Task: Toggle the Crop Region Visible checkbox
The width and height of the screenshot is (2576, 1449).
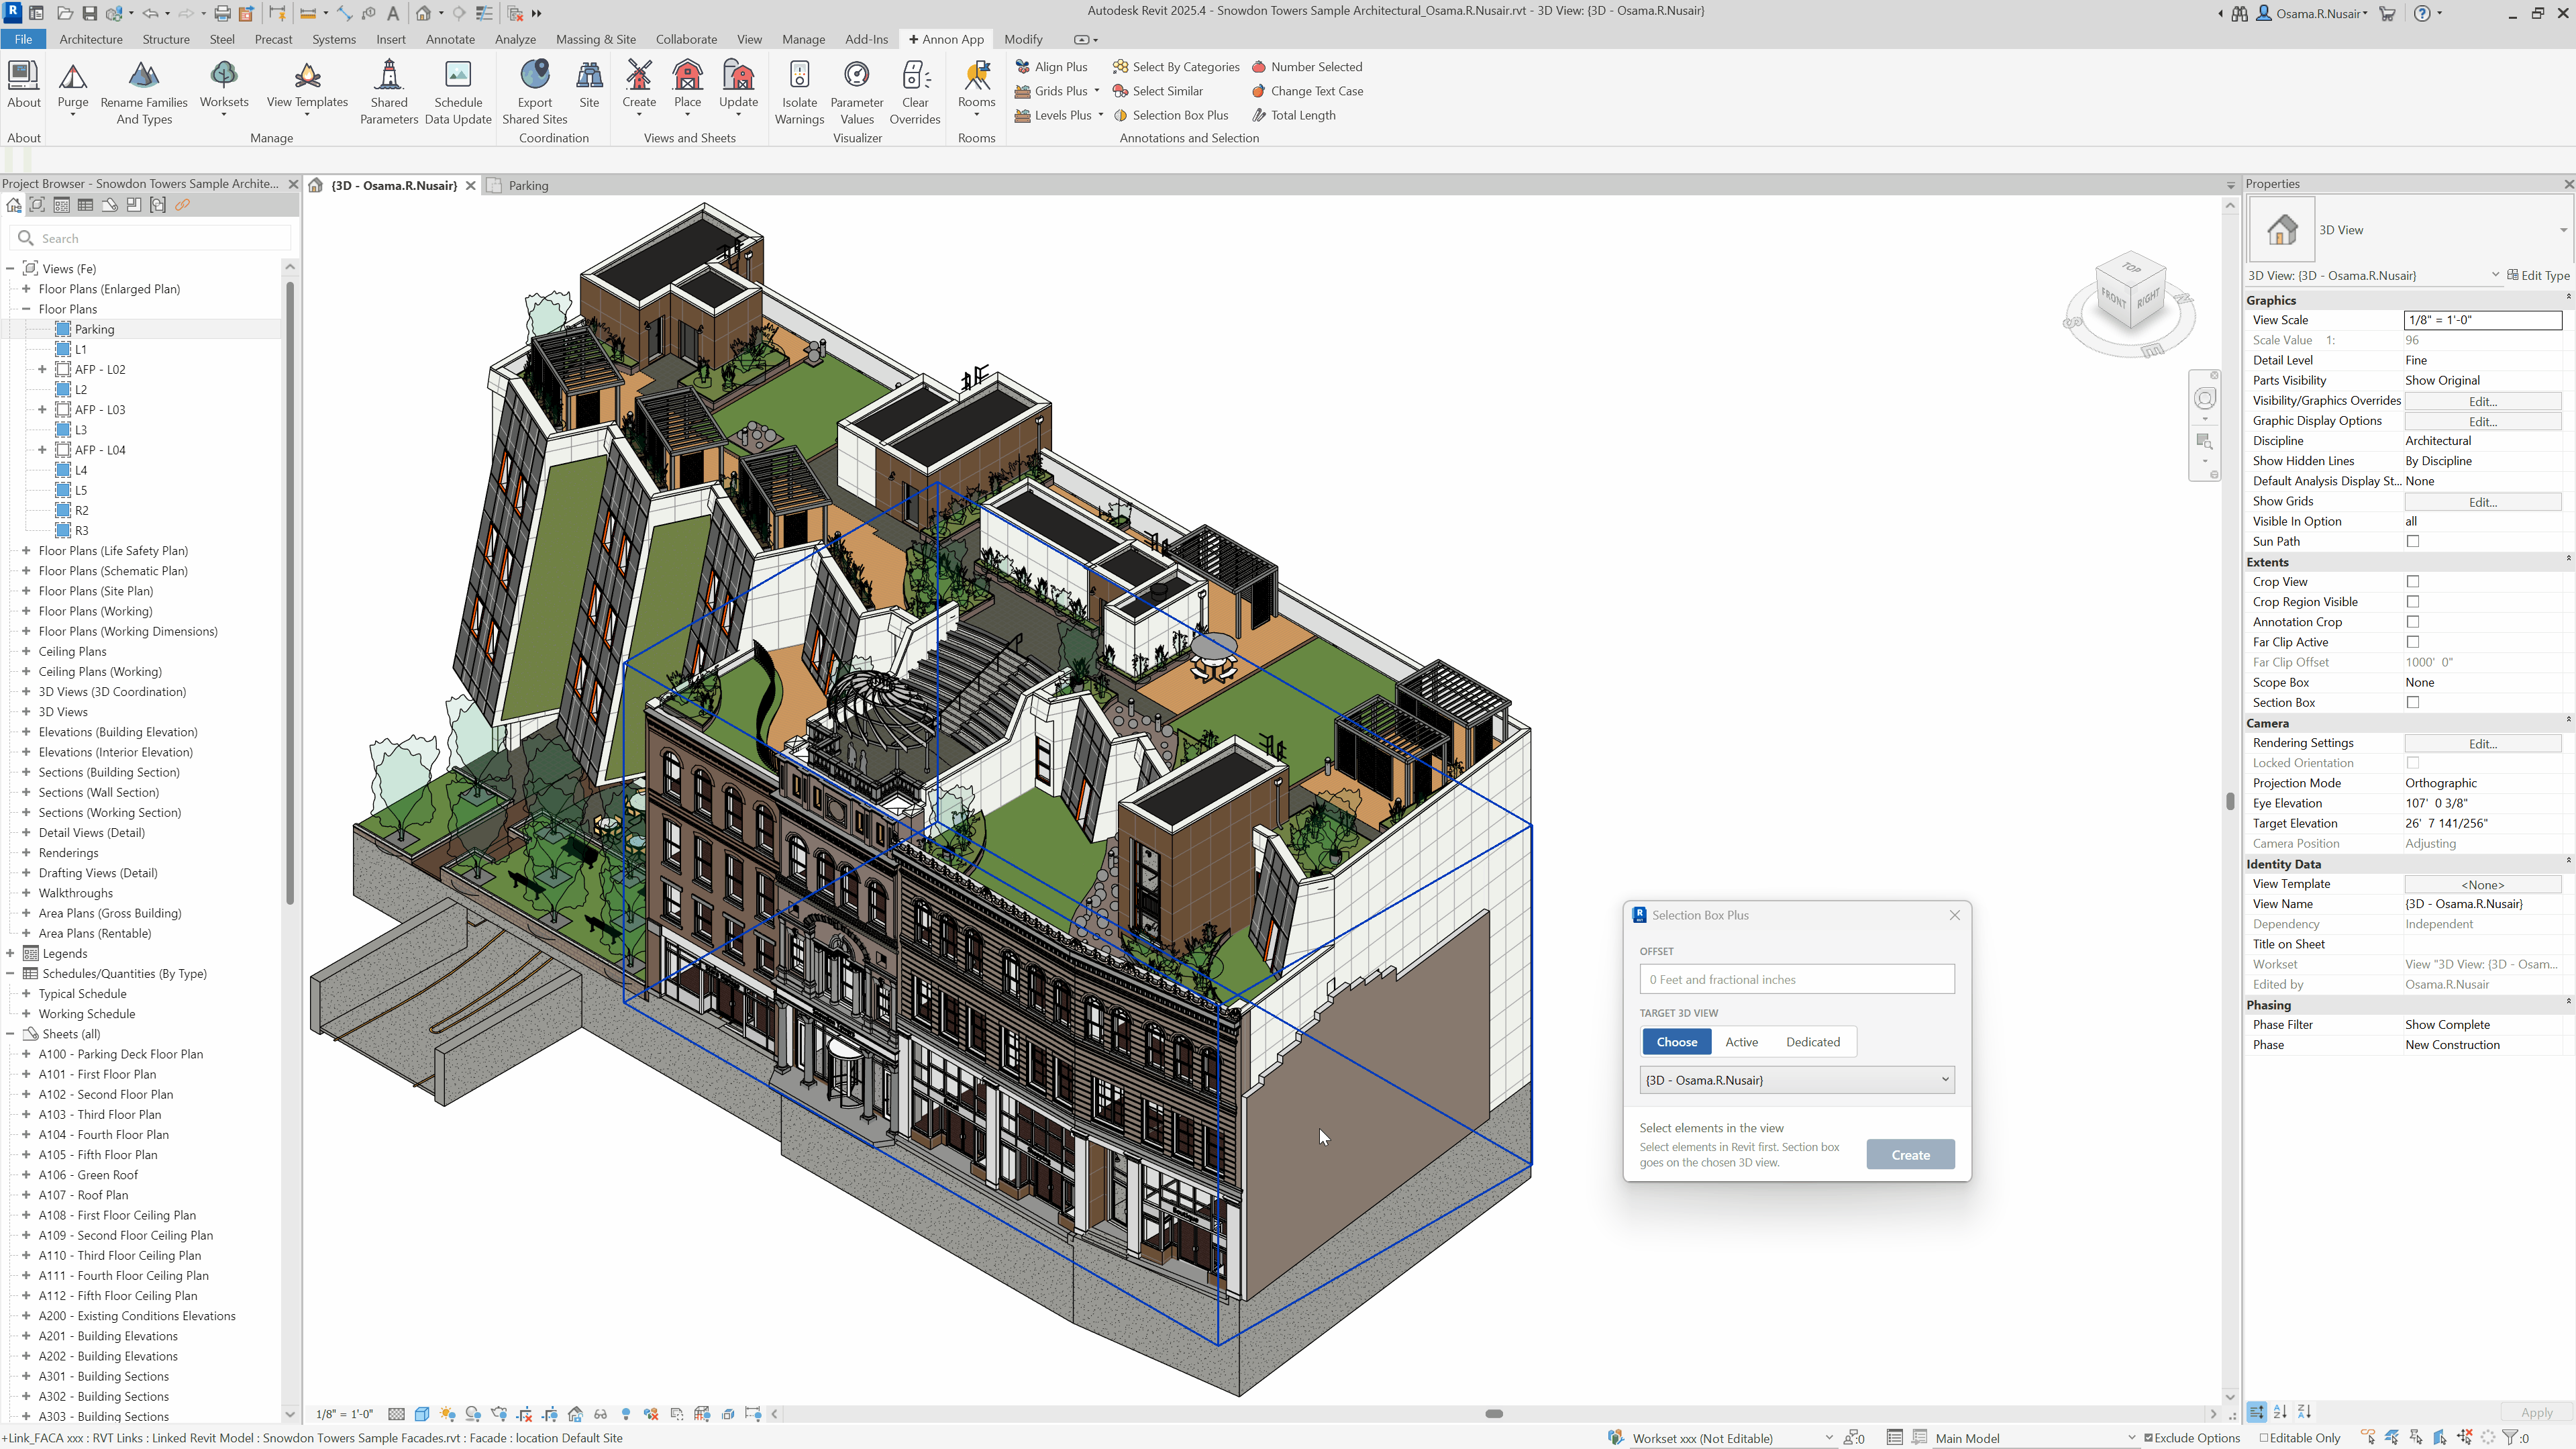Action: click(x=2413, y=602)
